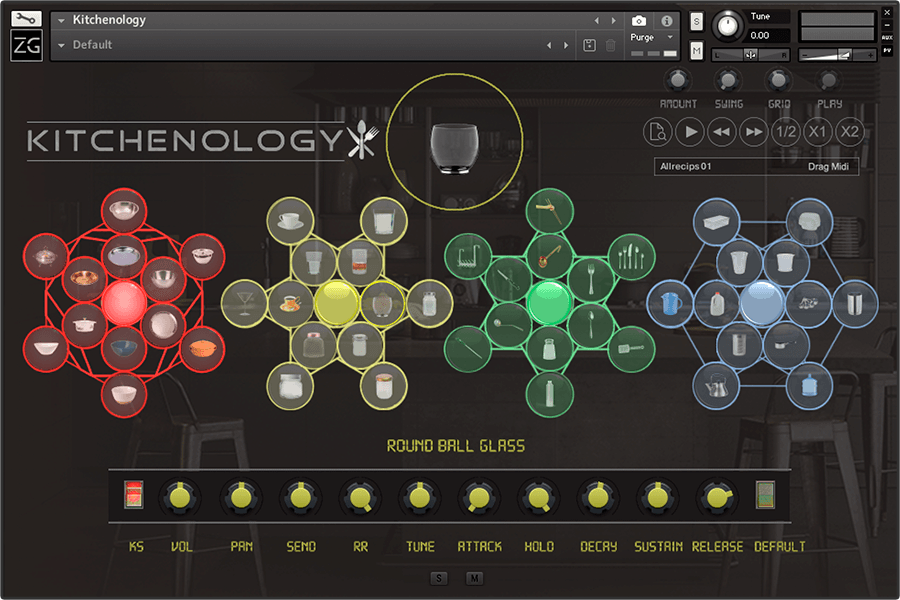Trigger the blue water bottle pad
The height and width of the screenshot is (600, 900).
(x=809, y=385)
